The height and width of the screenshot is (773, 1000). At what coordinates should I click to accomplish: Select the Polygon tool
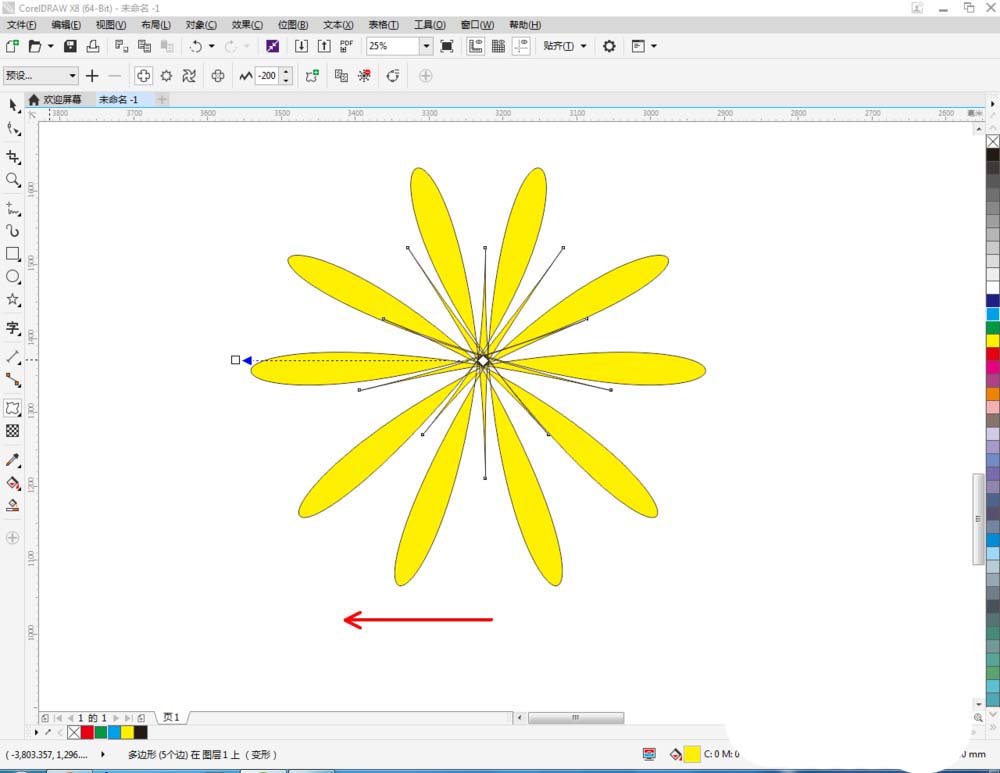13,301
